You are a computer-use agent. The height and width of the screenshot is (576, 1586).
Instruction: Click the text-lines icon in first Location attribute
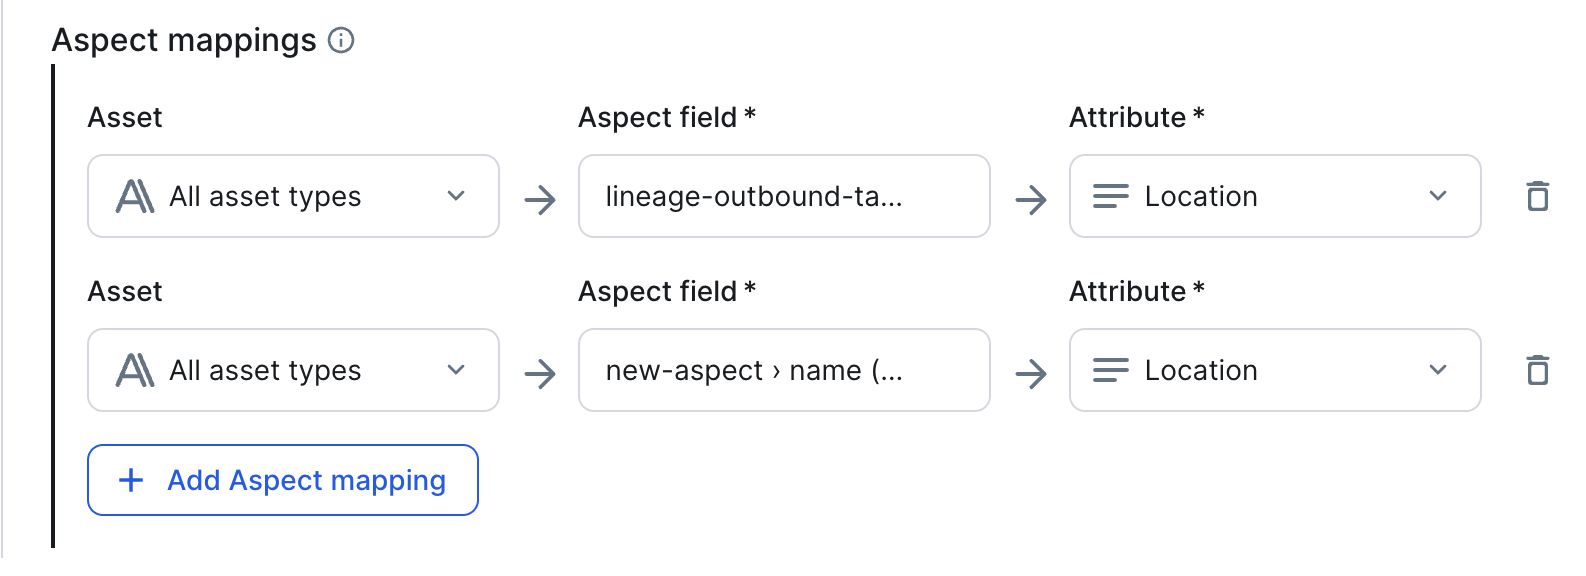[x=1111, y=196]
